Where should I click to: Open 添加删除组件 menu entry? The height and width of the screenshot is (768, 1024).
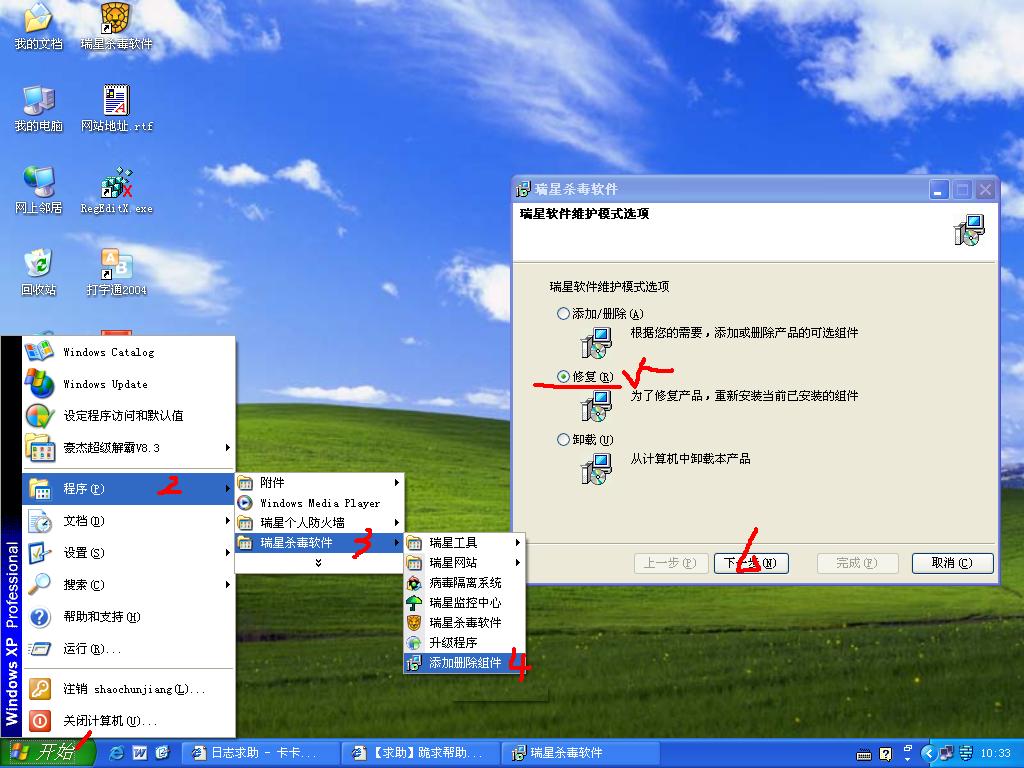[464, 663]
